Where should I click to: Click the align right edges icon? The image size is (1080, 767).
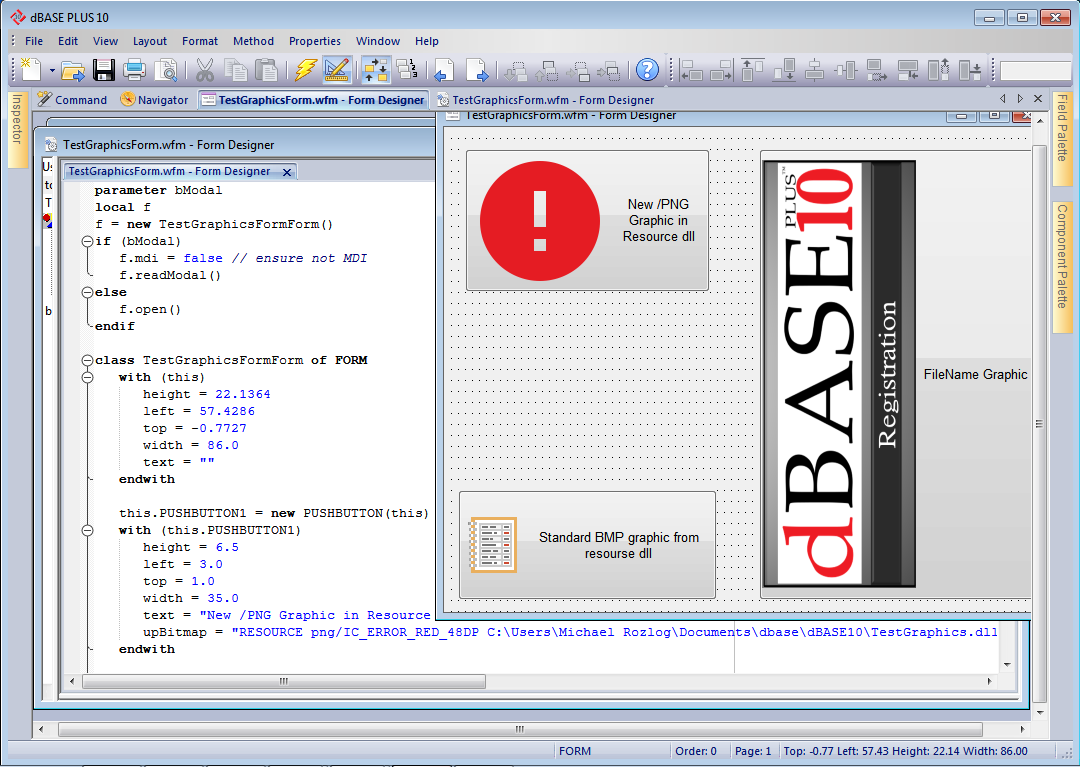pyautogui.click(x=721, y=70)
